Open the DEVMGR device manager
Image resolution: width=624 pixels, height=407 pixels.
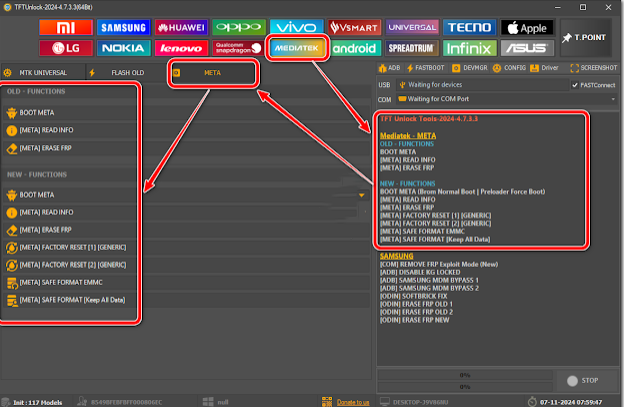coord(470,68)
